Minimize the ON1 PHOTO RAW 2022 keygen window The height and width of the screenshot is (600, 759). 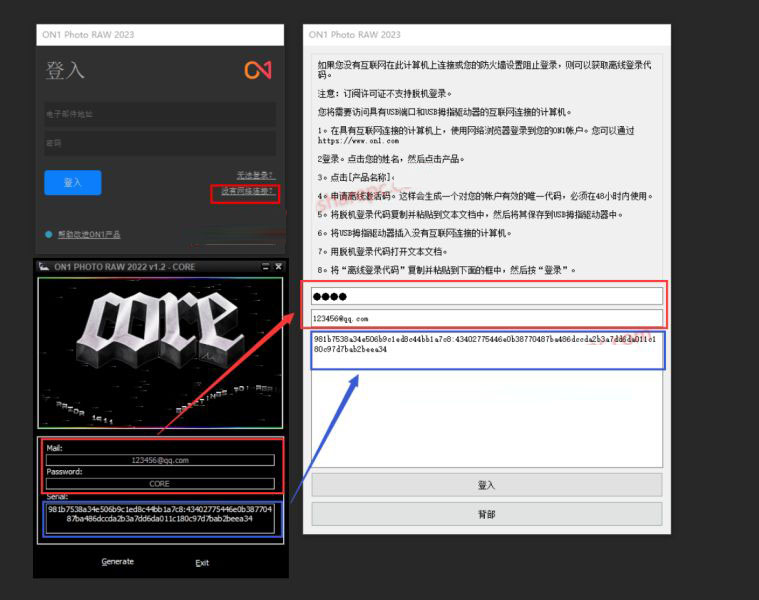coord(265,267)
